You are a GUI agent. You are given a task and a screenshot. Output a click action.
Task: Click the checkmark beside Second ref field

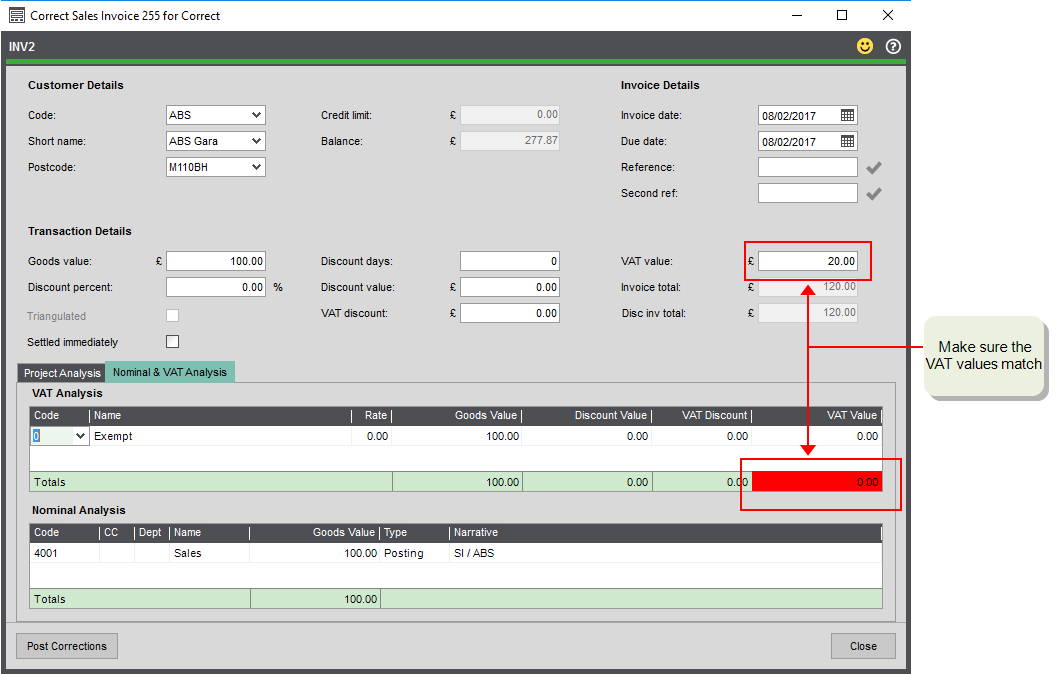(x=874, y=194)
